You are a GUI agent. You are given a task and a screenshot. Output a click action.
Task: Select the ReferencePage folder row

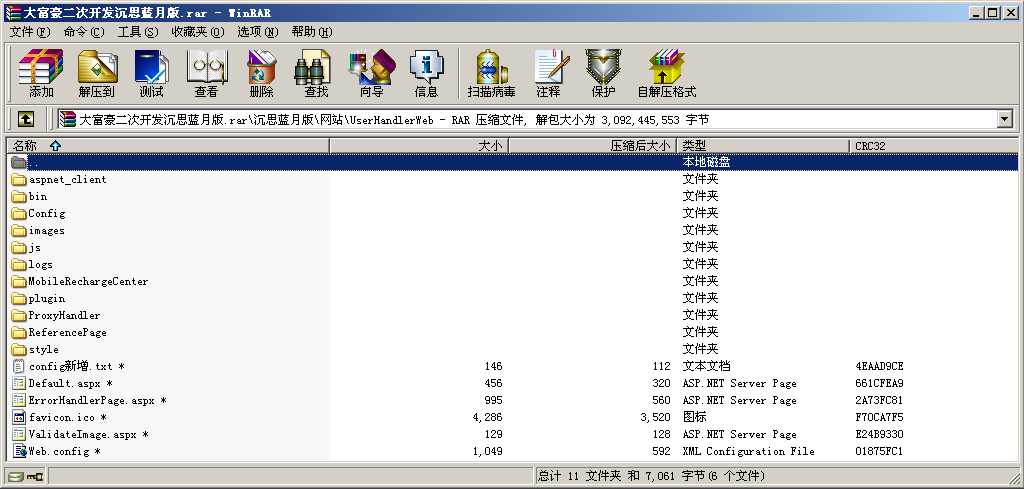click(x=512, y=332)
